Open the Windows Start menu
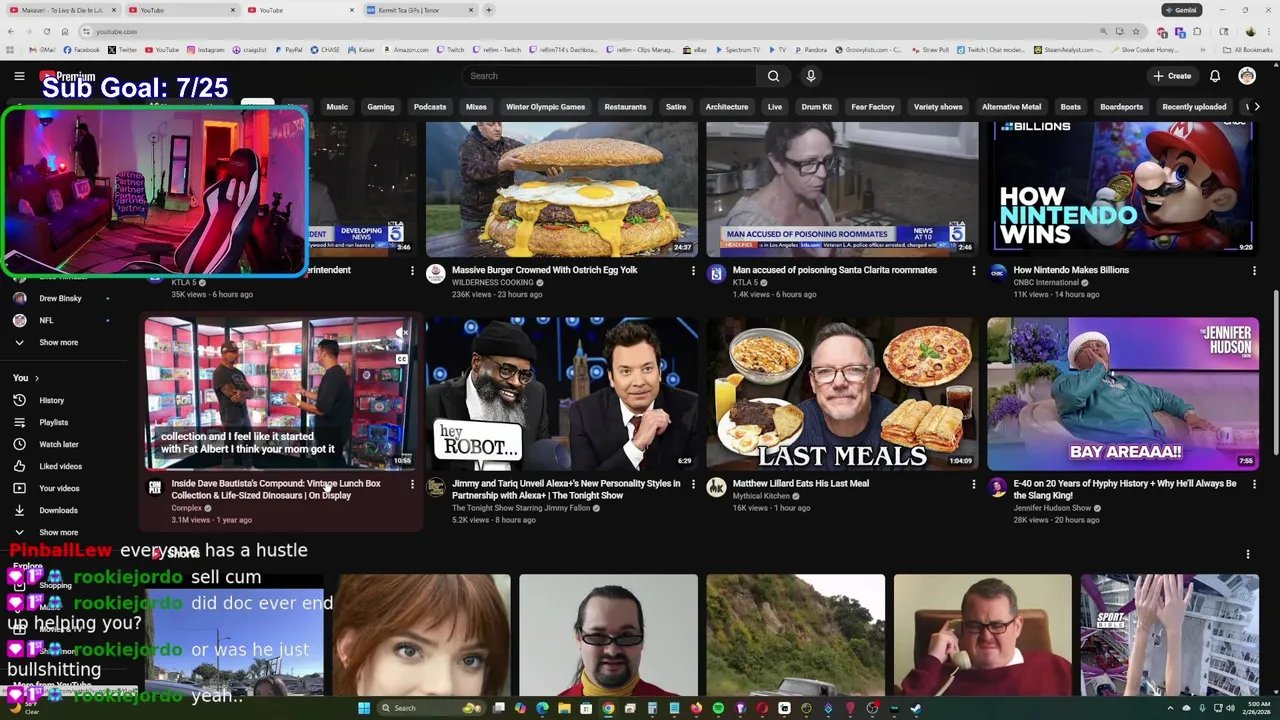Image resolution: width=1280 pixels, height=720 pixels. (364, 708)
